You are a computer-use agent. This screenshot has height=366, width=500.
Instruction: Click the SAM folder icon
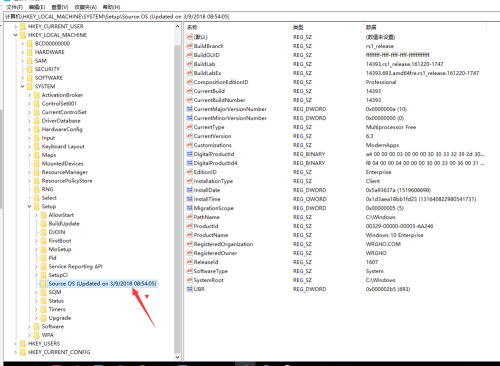tap(30, 61)
